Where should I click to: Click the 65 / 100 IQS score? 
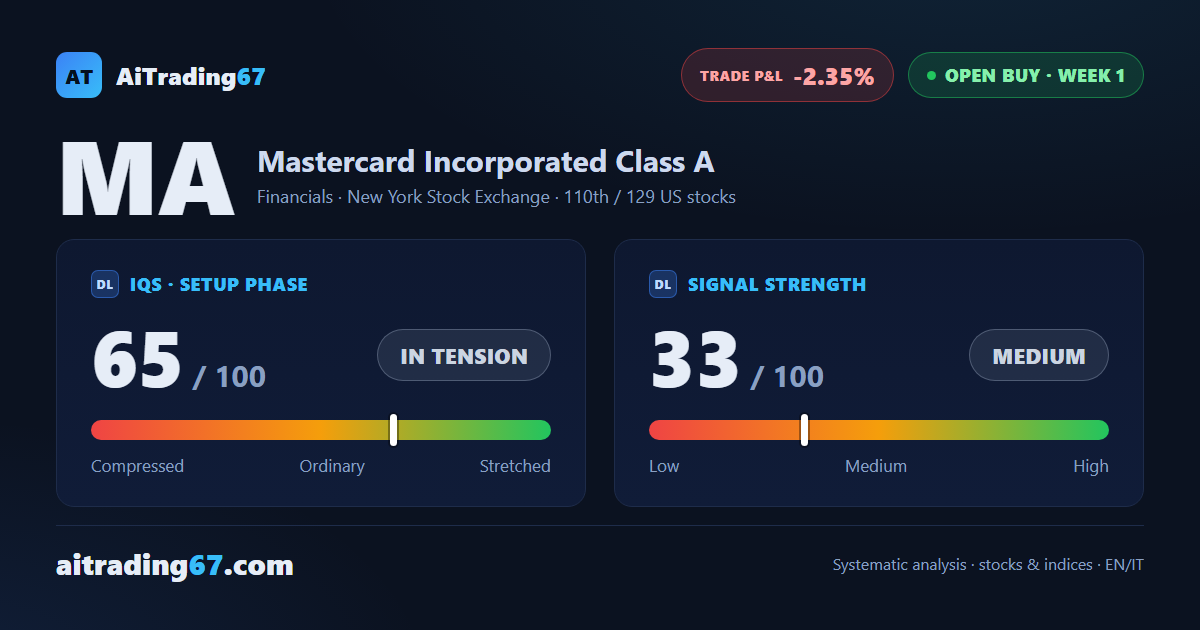(179, 362)
